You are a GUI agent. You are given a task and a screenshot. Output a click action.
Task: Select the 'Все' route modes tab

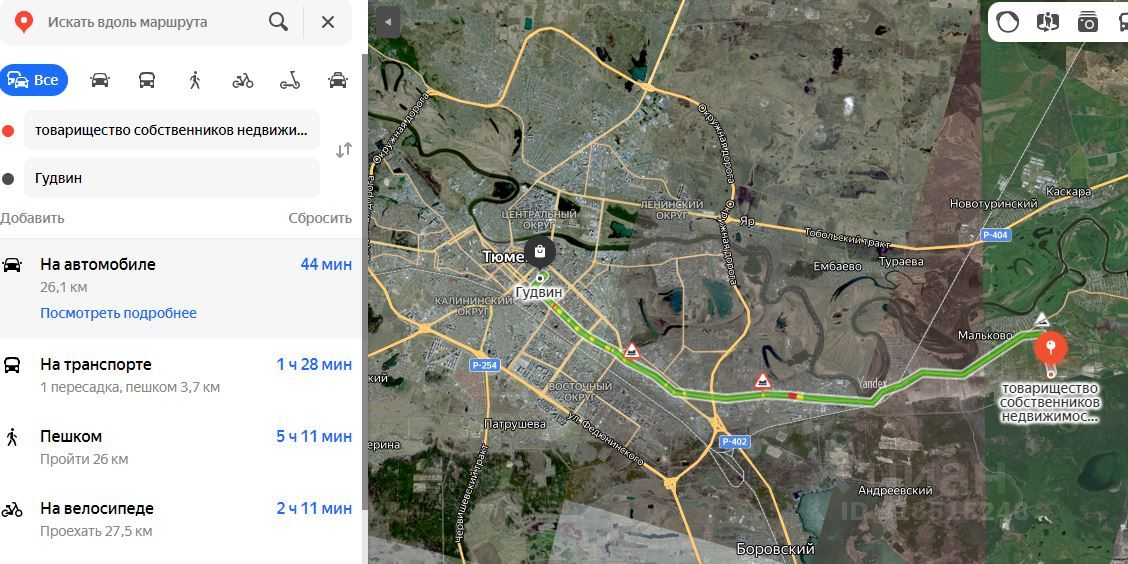(x=34, y=80)
